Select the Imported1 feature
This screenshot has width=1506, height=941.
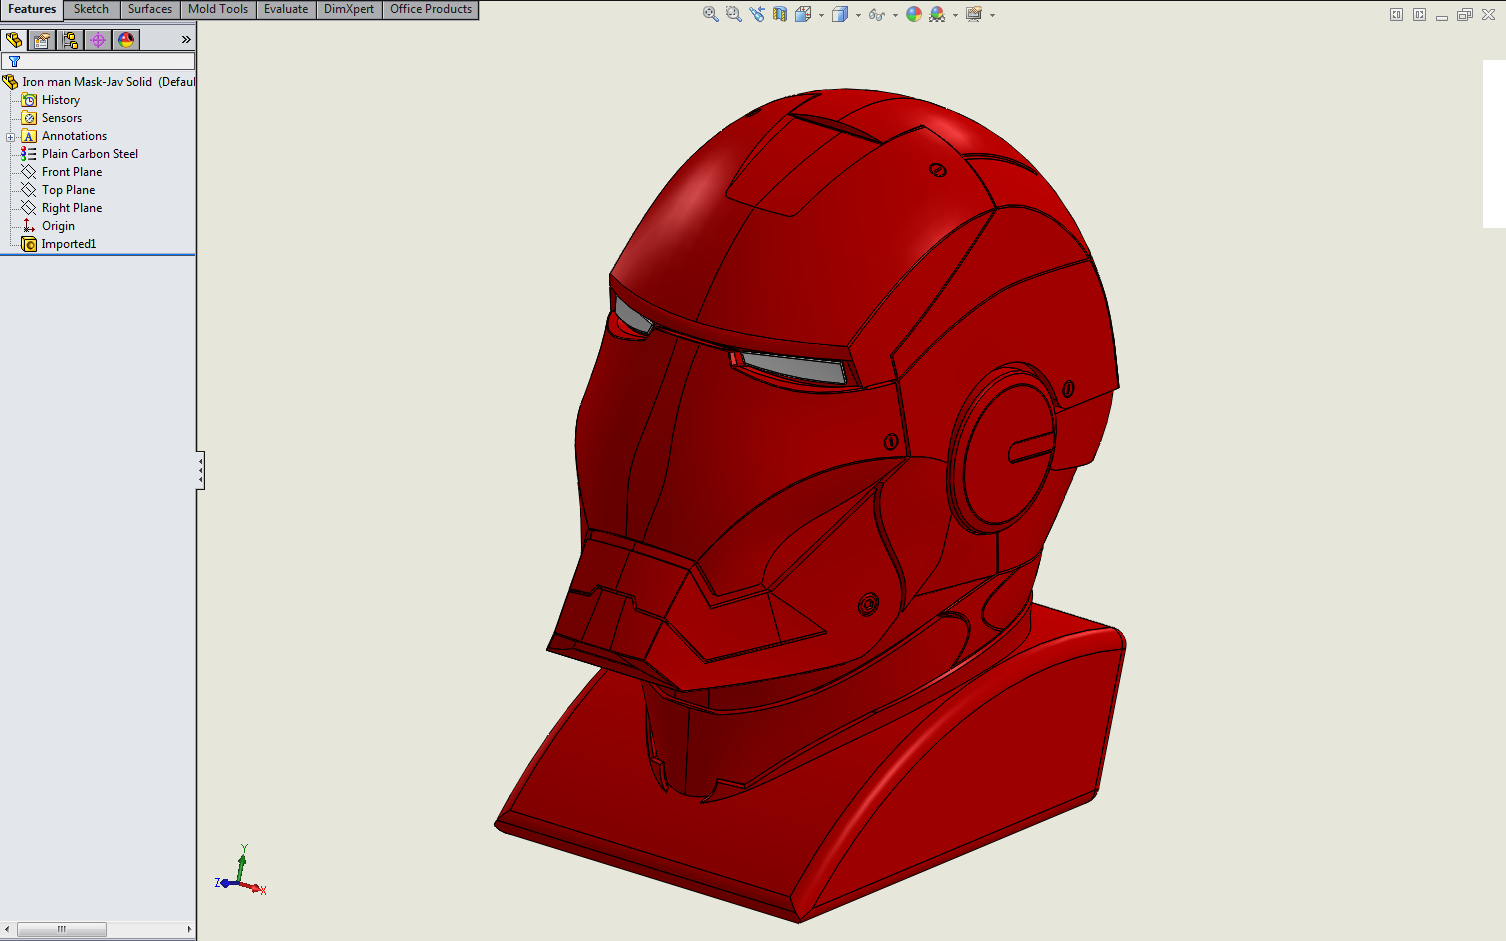click(68, 244)
